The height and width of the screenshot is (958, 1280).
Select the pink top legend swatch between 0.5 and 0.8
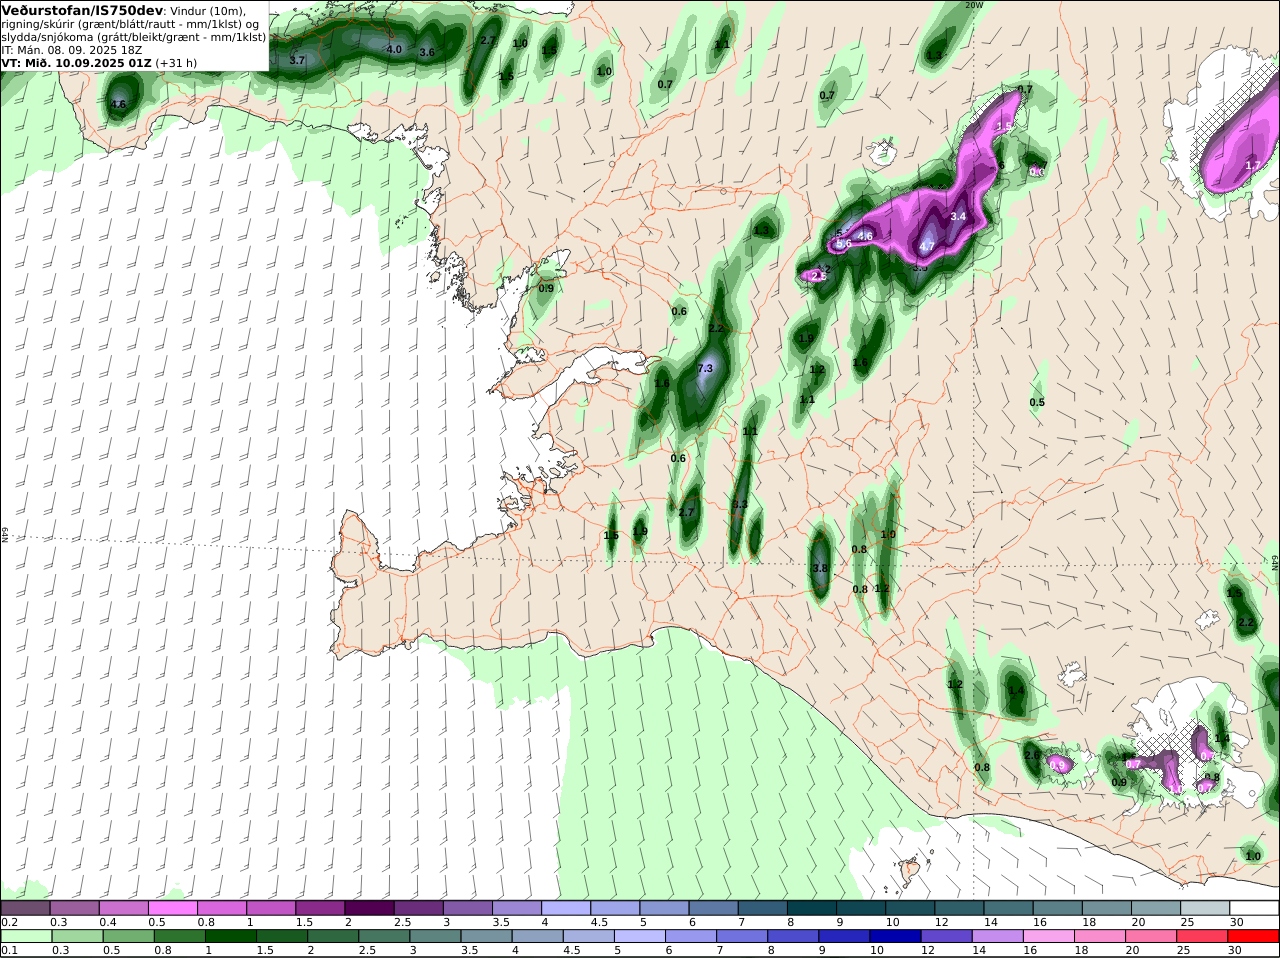pyautogui.click(x=173, y=908)
